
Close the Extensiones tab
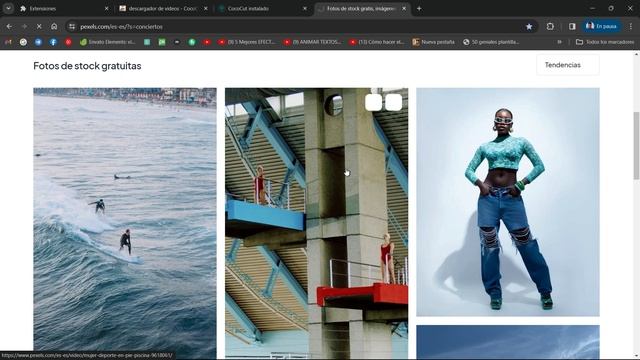(x=107, y=9)
